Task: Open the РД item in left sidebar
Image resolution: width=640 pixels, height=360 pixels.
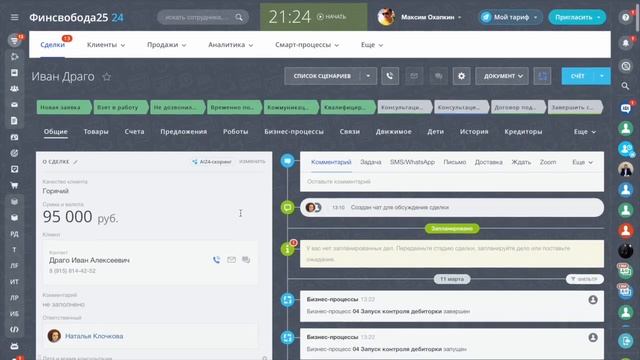Action: [x=14, y=234]
